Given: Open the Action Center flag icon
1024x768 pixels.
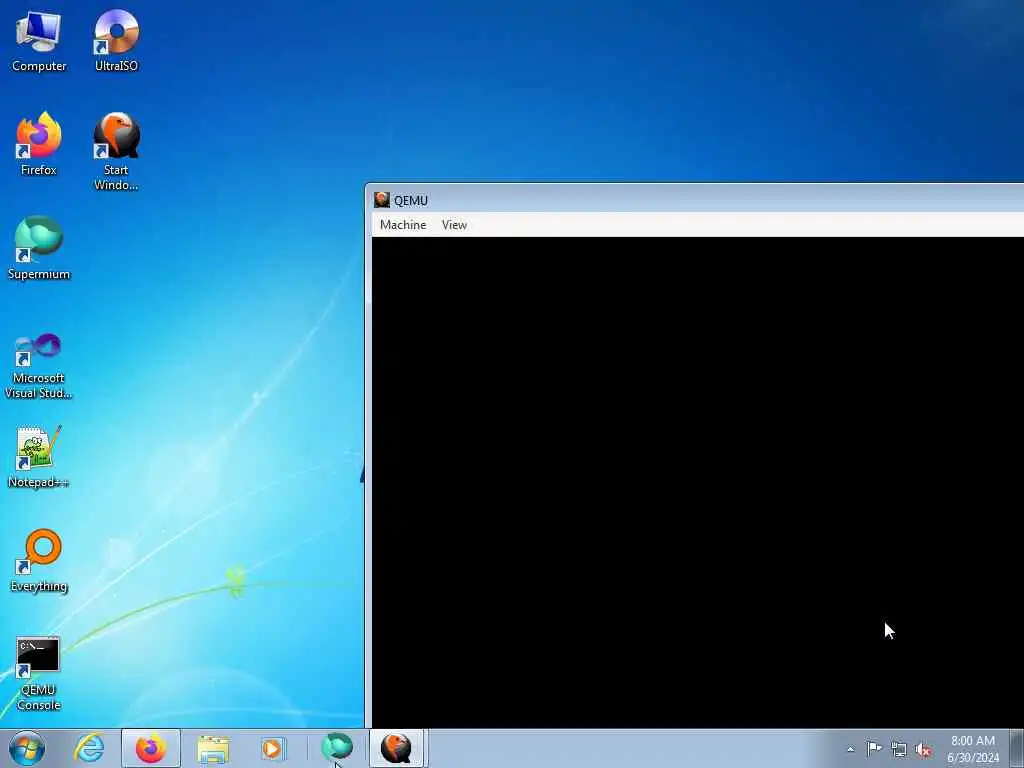Looking at the screenshot, I should [874, 749].
